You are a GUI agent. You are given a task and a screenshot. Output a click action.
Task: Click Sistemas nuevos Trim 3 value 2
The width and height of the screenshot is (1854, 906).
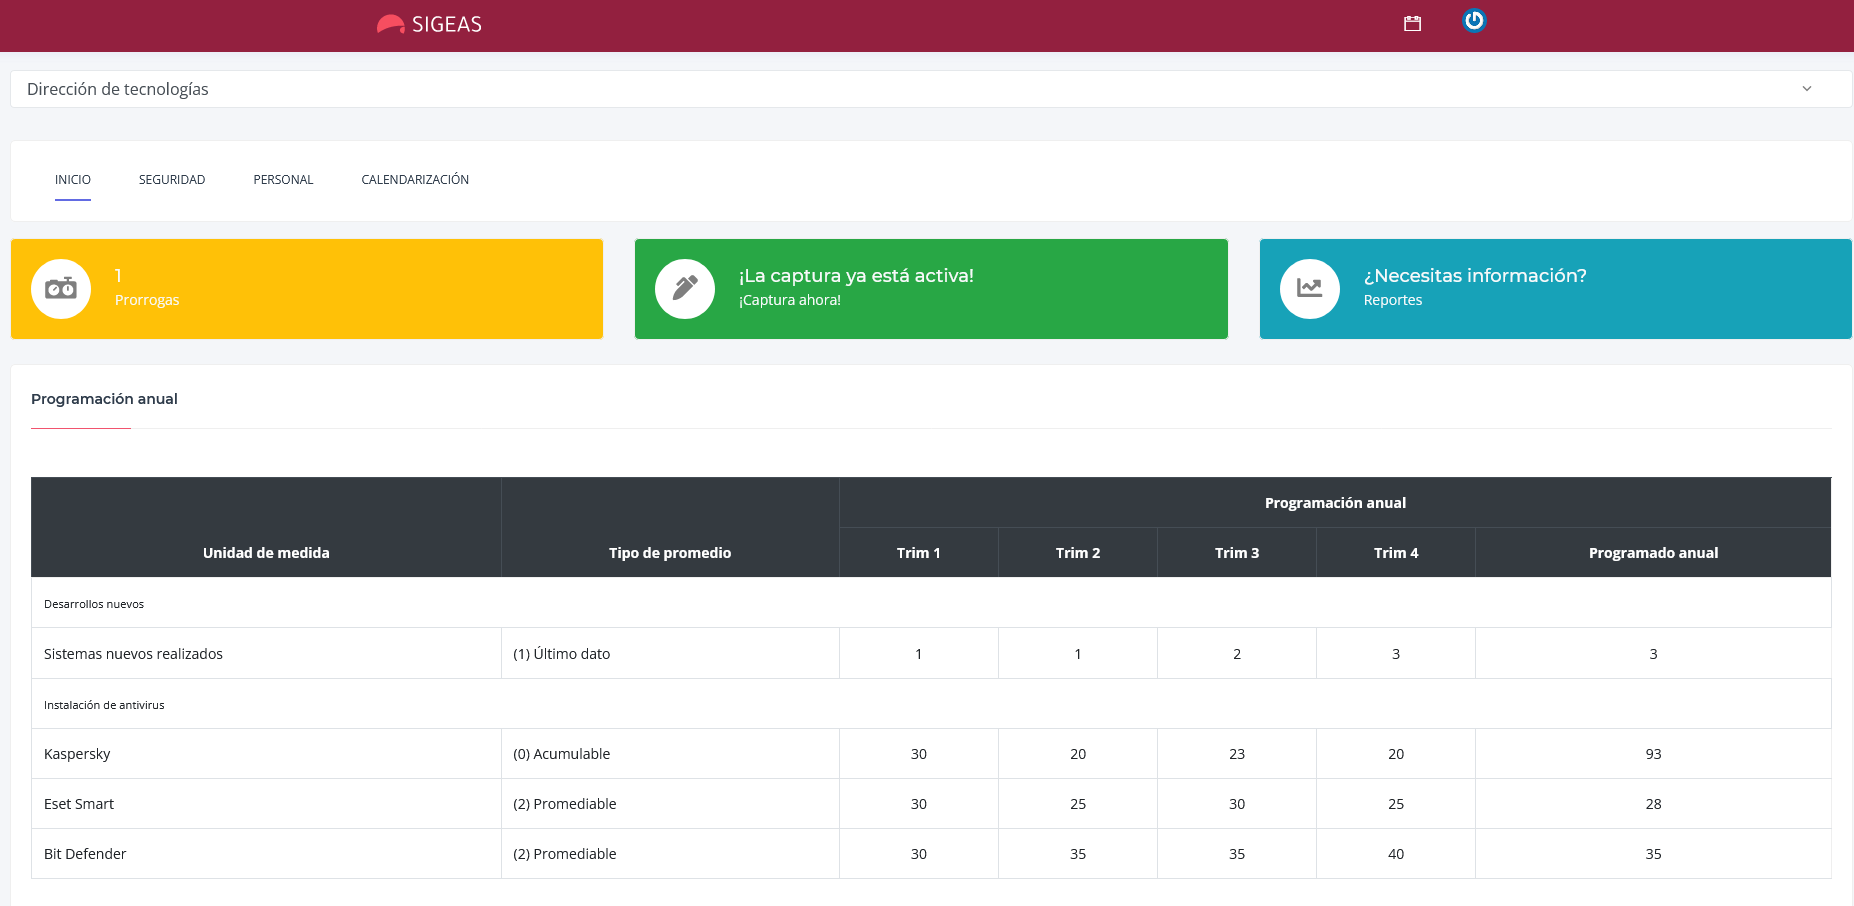(x=1237, y=654)
